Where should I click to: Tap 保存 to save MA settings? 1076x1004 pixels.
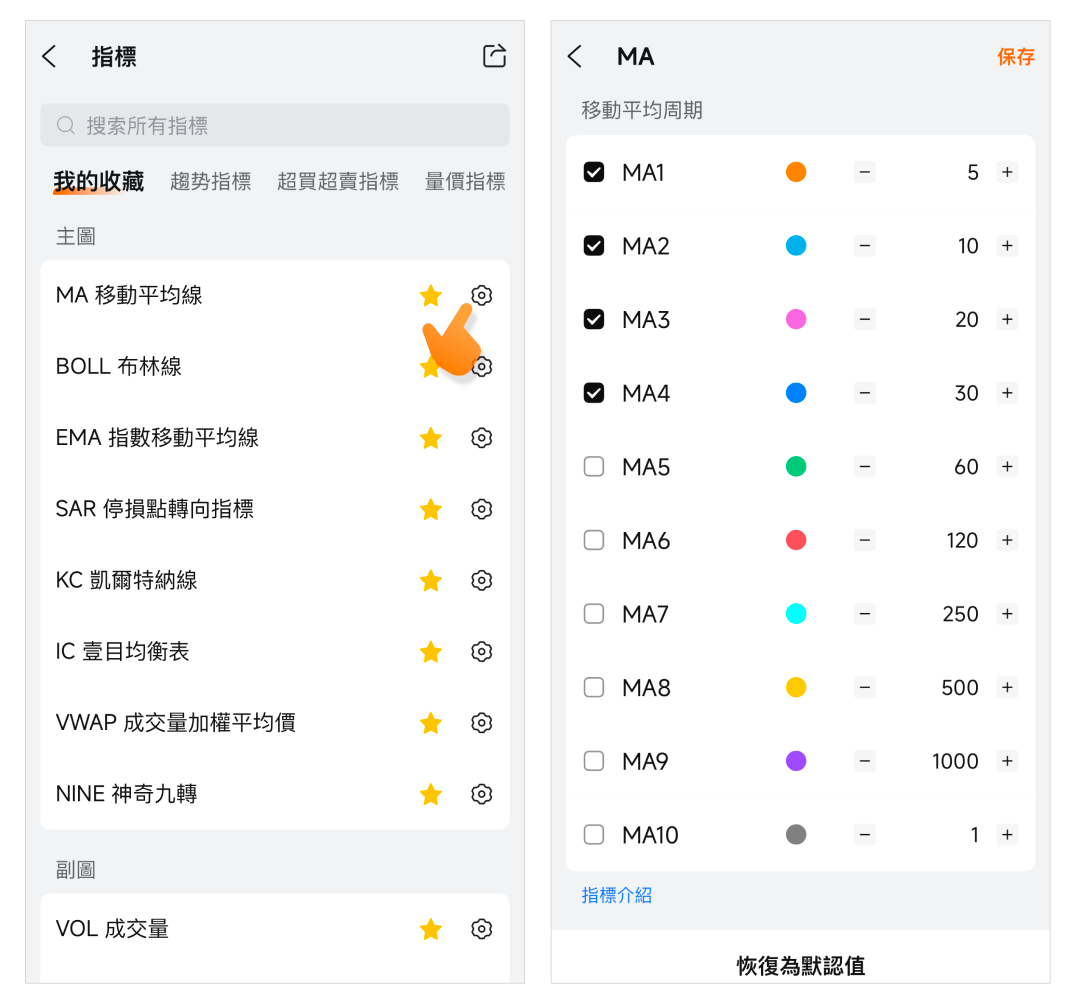tap(1015, 57)
